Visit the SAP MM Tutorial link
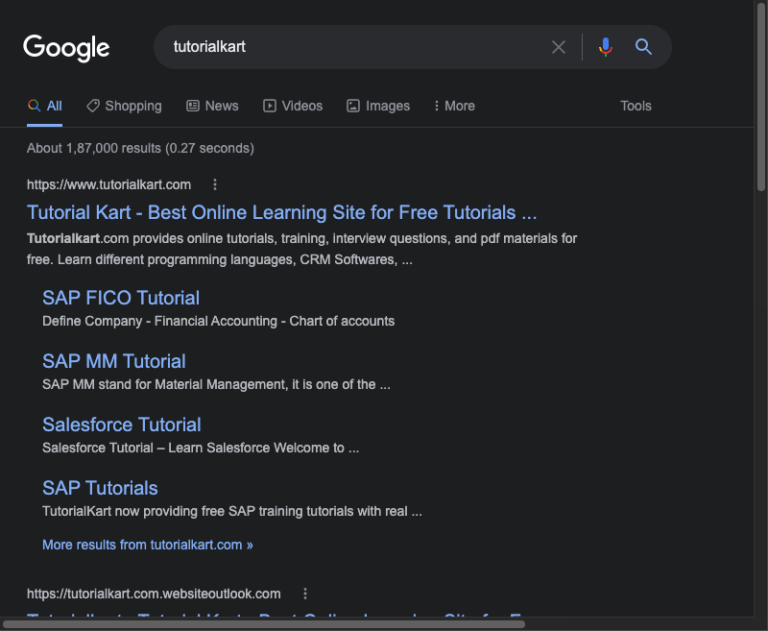Image resolution: width=768 pixels, height=631 pixels. coord(114,361)
